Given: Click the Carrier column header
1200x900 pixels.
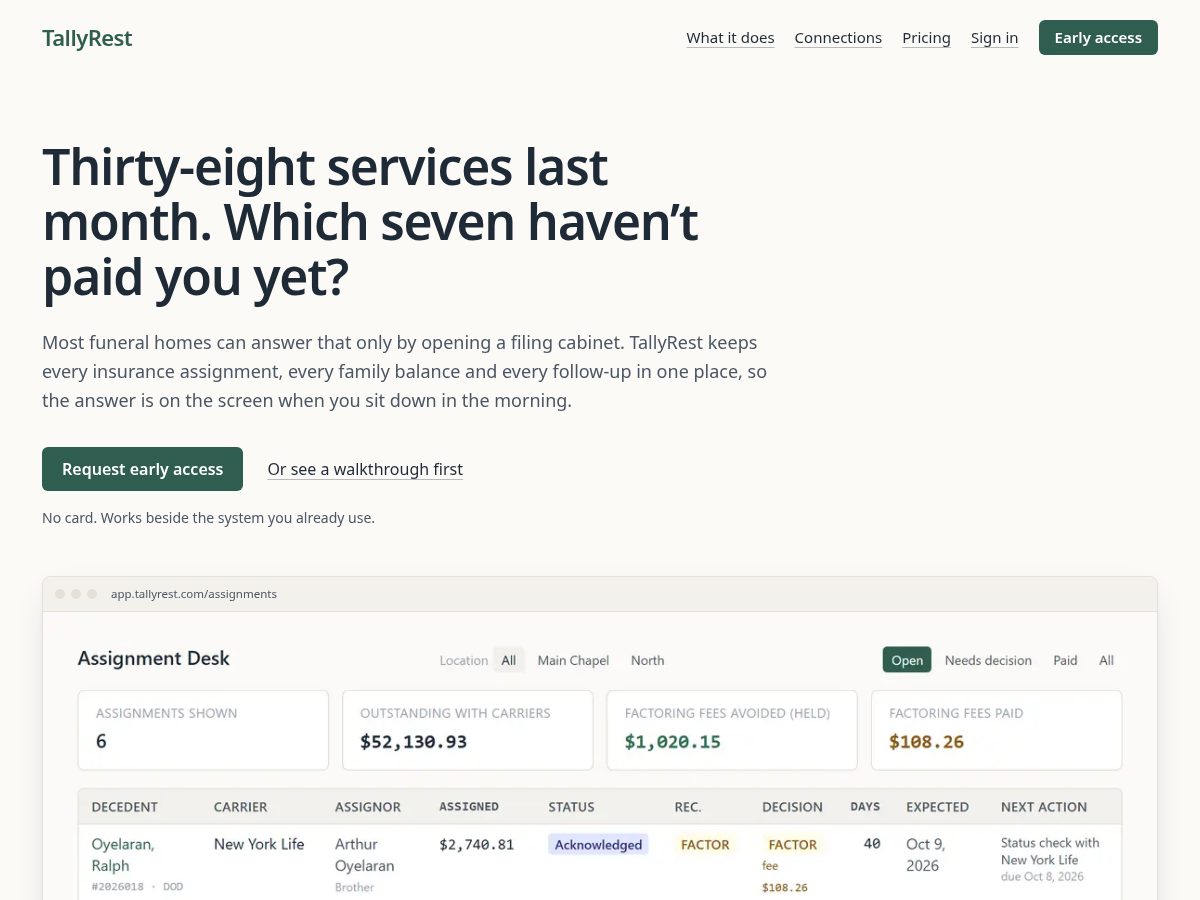Looking at the screenshot, I should click(241, 807).
